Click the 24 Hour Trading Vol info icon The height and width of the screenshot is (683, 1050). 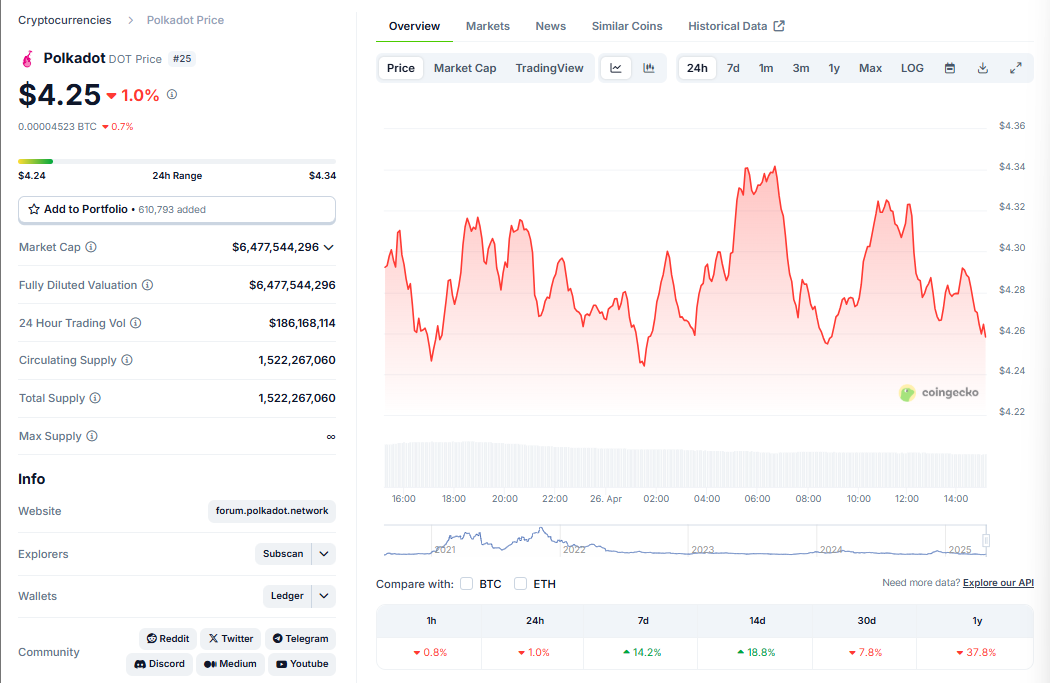pos(135,323)
